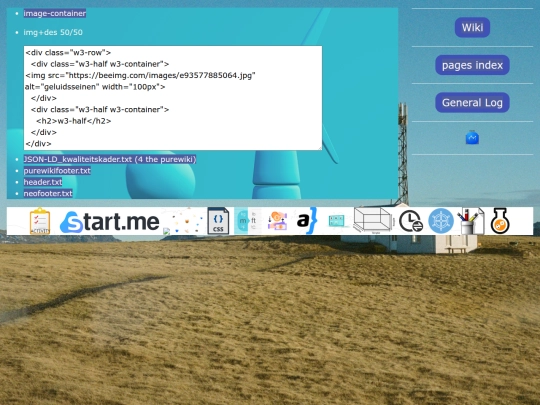
Task: Open the black 'a' with blue brace icon
Action: point(307,221)
